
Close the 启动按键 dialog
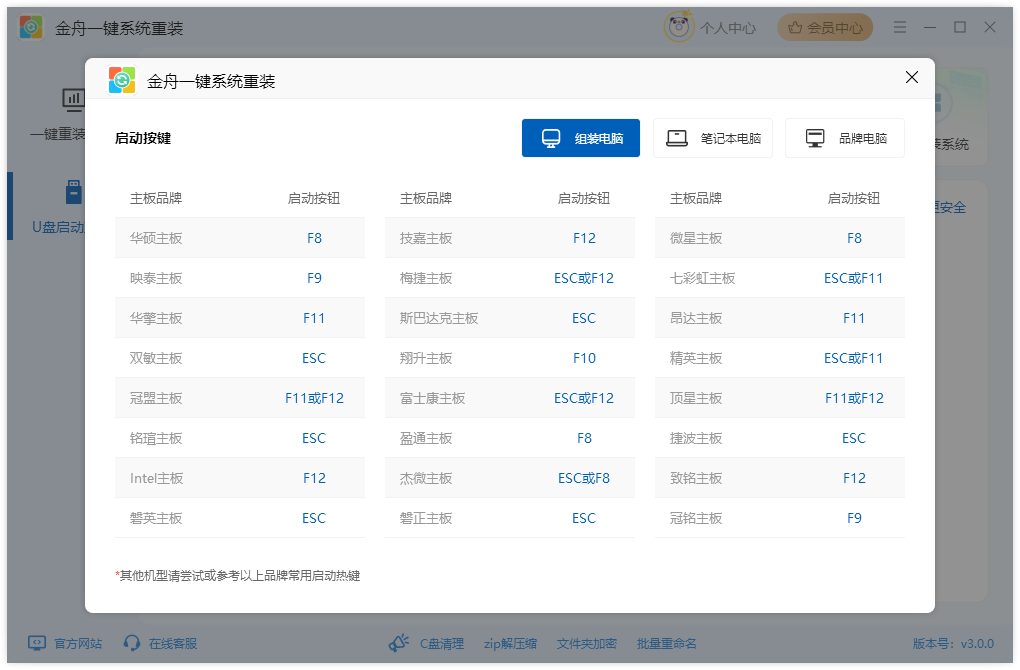(x=911, y=77)
